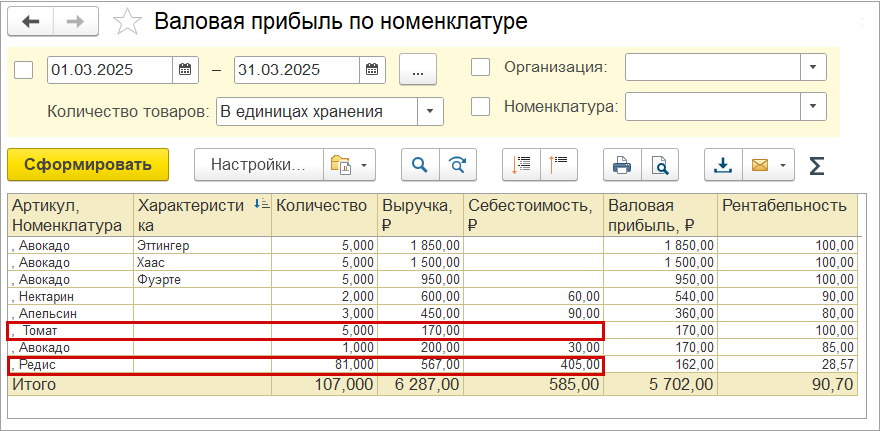Image resolution: width=885 pixels, height=431 pixels.
Task: Open calendar for end date 31.03.2025
Action: [x=371, y=70]
